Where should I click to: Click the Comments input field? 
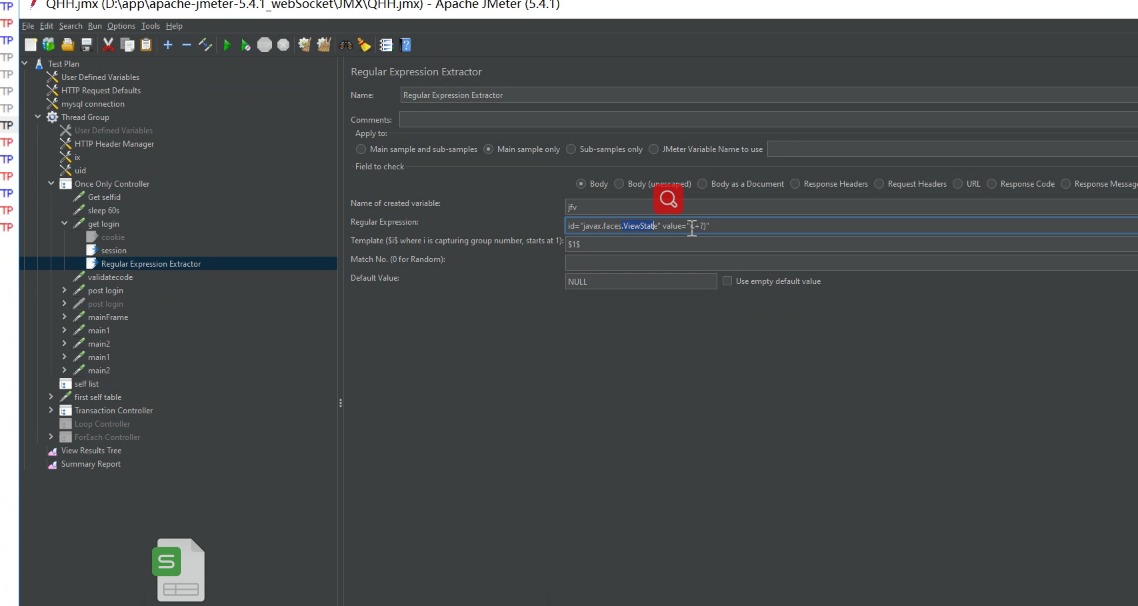coord(768,120)
